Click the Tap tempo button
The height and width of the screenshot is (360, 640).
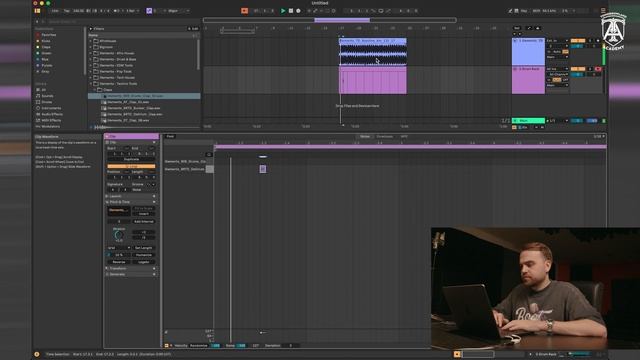pyautogui.click(x=67, y=11)
